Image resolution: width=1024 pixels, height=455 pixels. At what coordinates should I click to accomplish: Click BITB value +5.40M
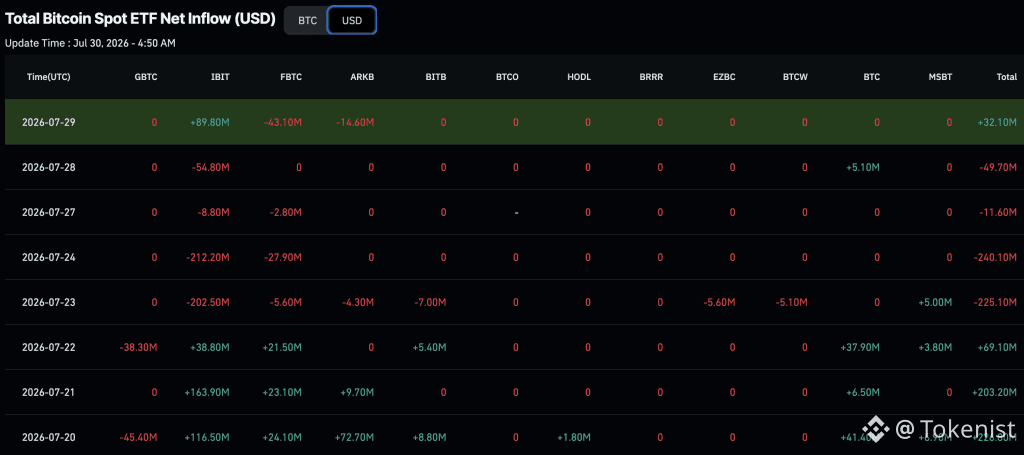click(430, 347)
